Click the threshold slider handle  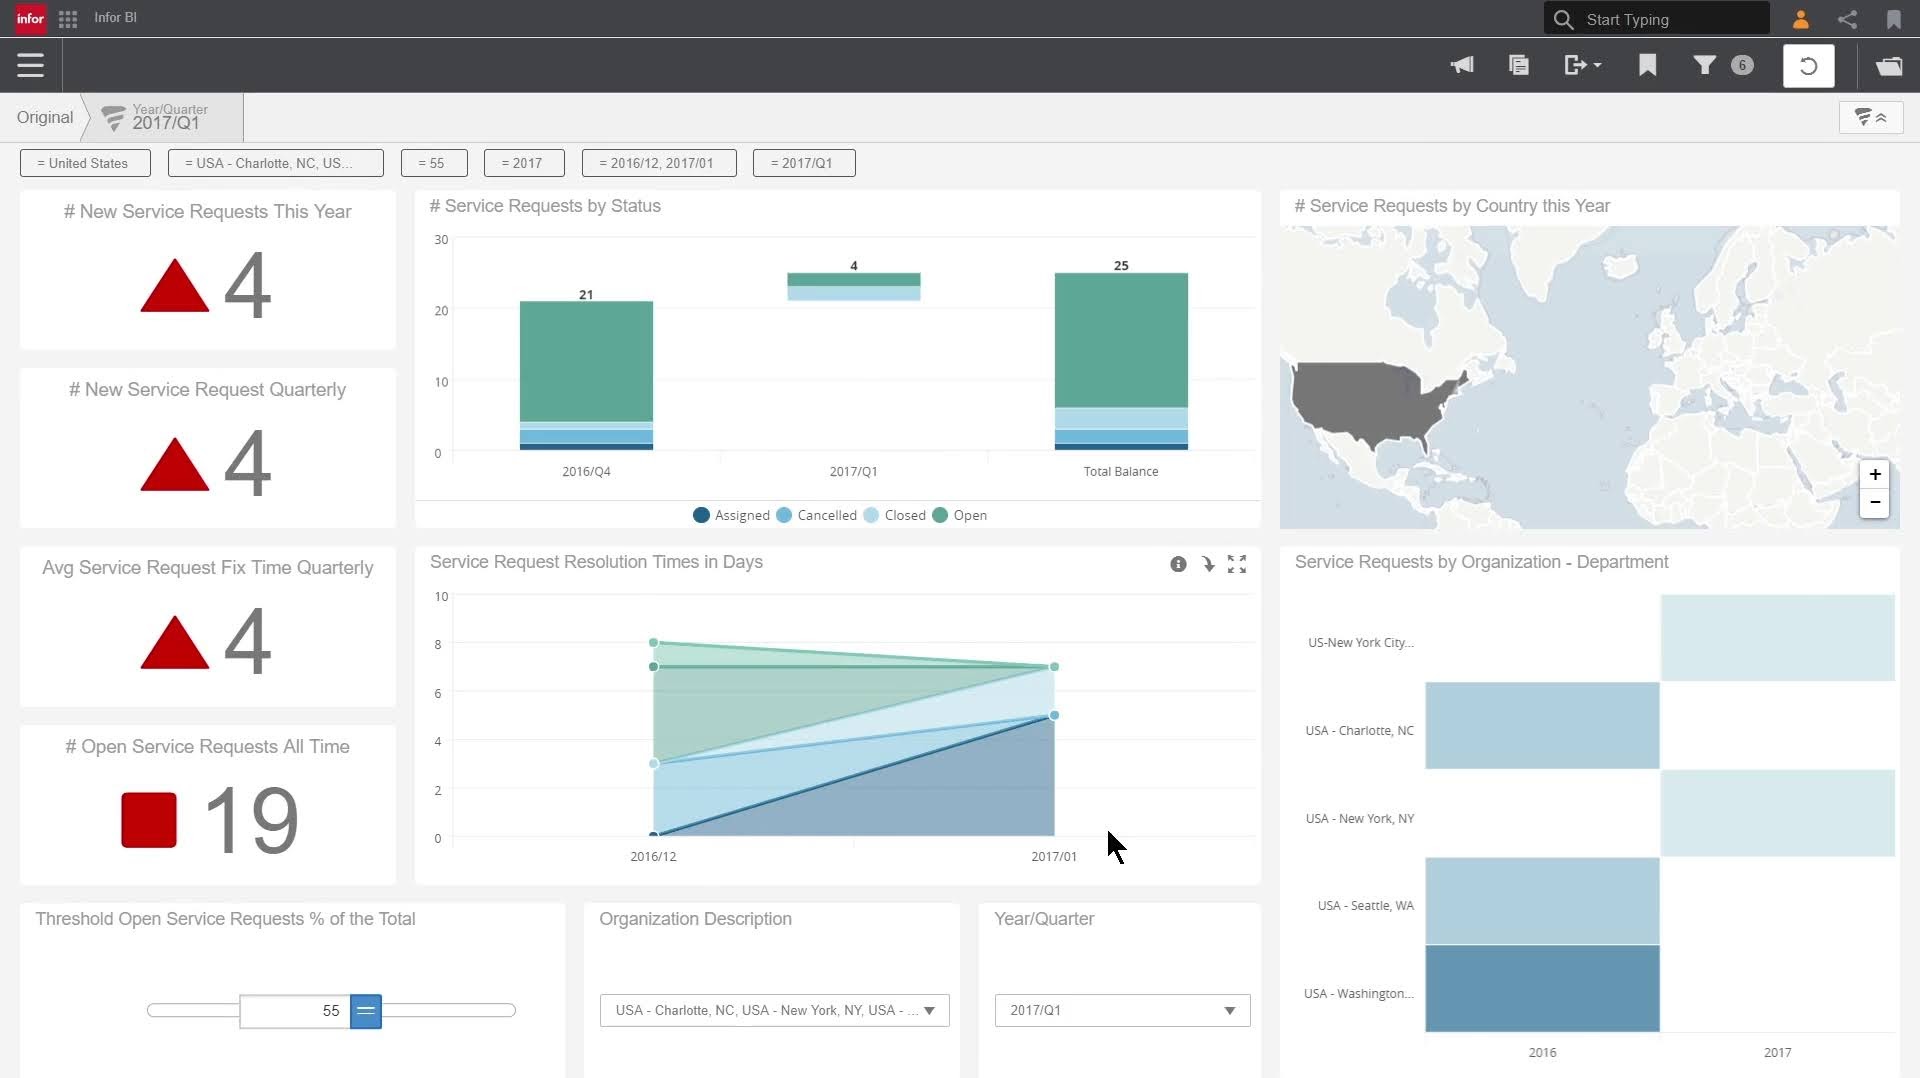(x=366, y=1011)
